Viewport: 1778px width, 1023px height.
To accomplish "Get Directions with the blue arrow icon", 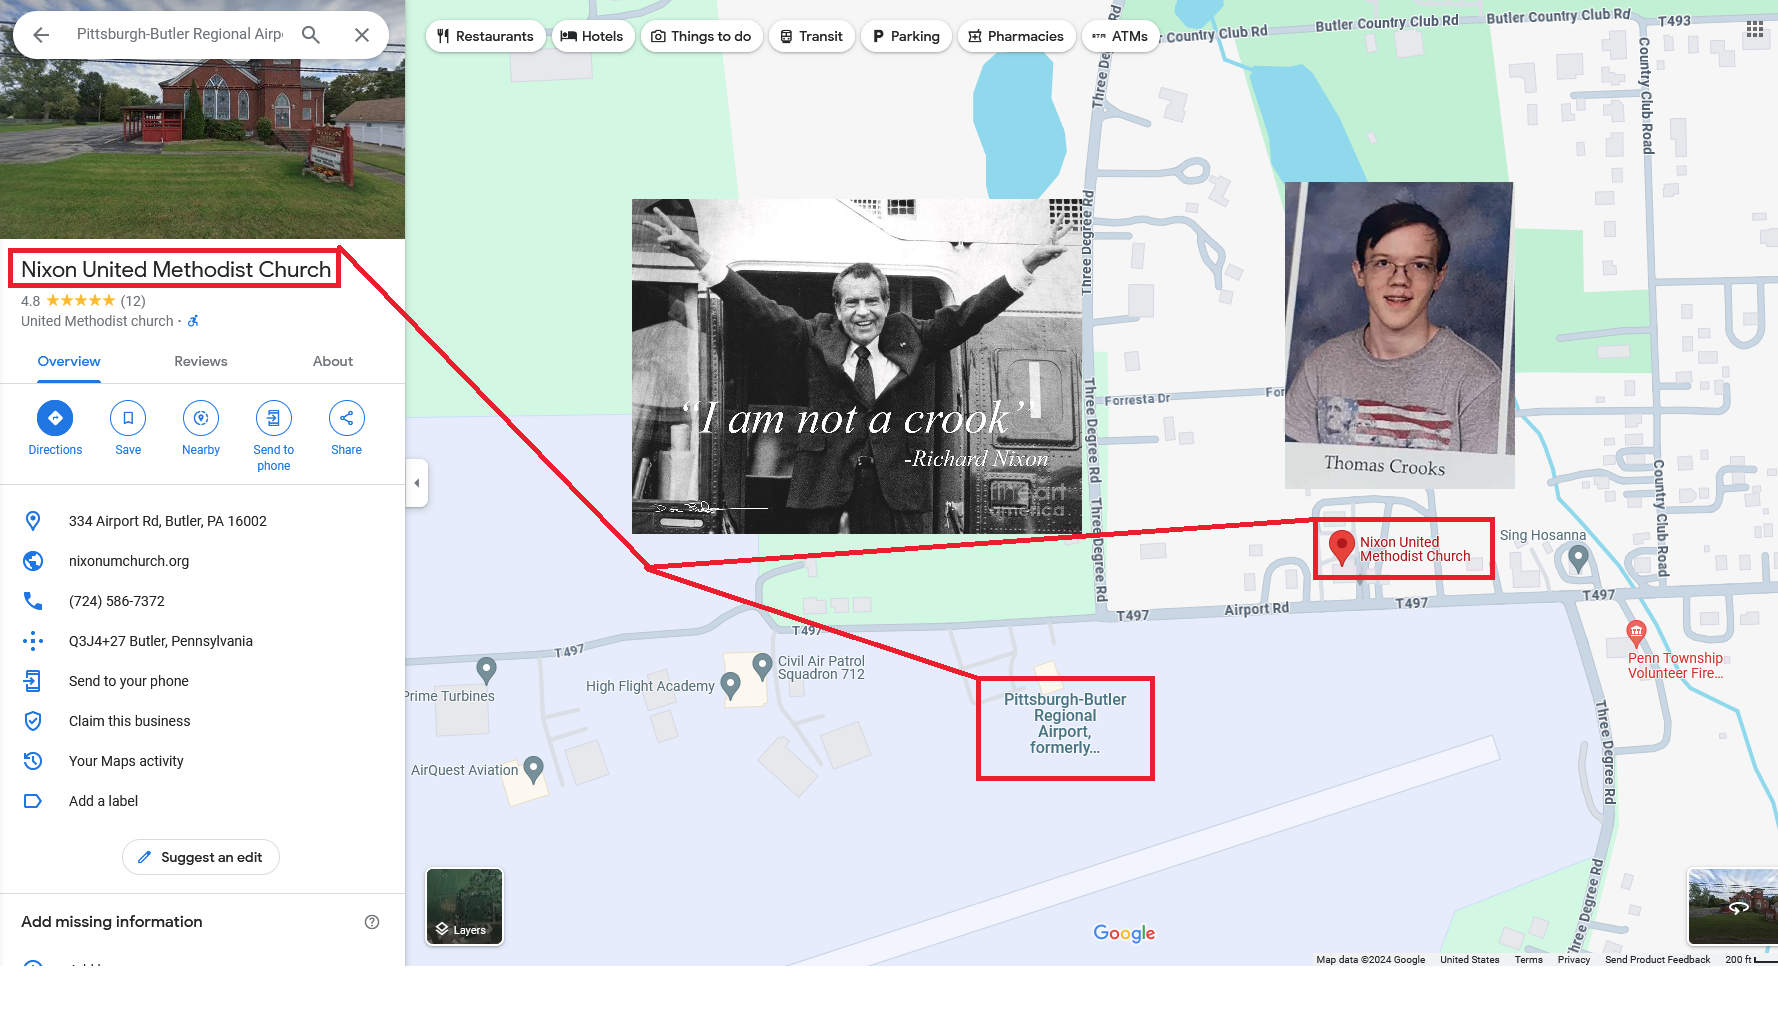I will pyautogui.click(x=55, y=418).
